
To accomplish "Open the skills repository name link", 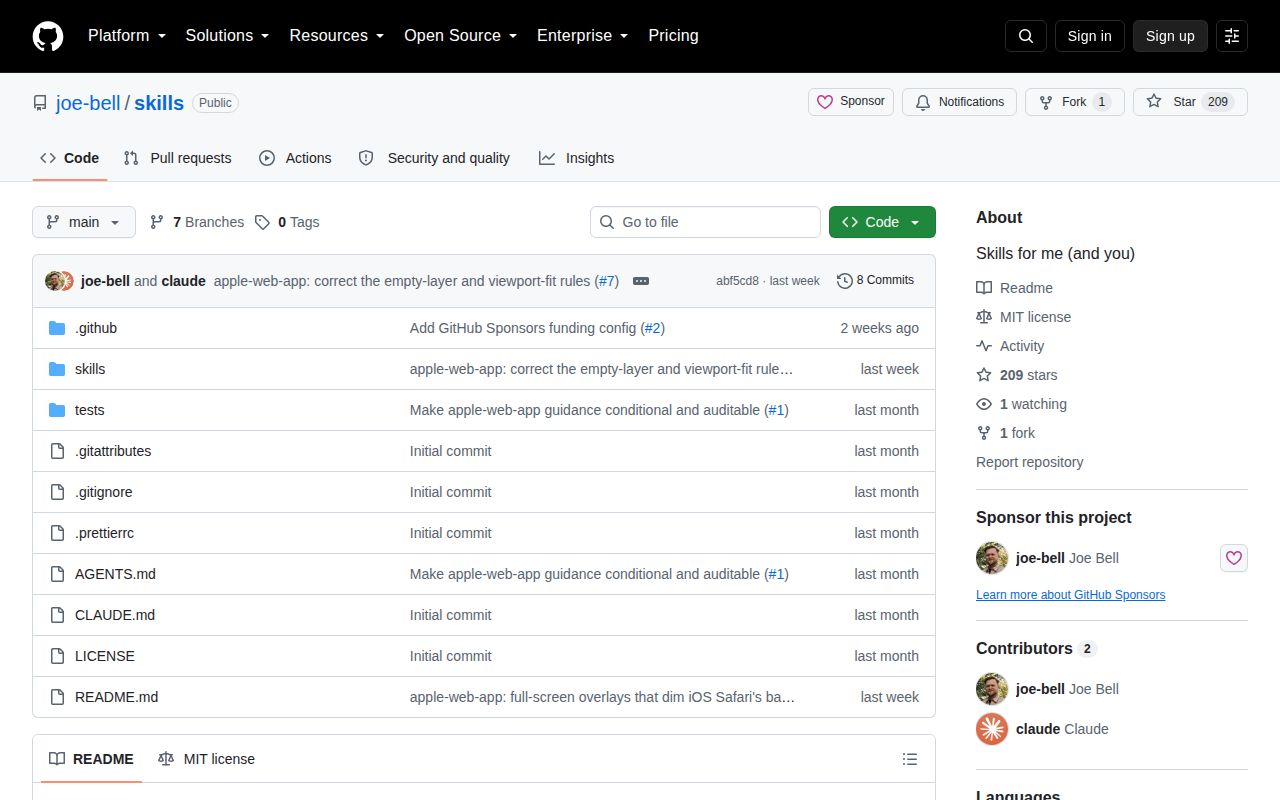I will tap(159, 103).
